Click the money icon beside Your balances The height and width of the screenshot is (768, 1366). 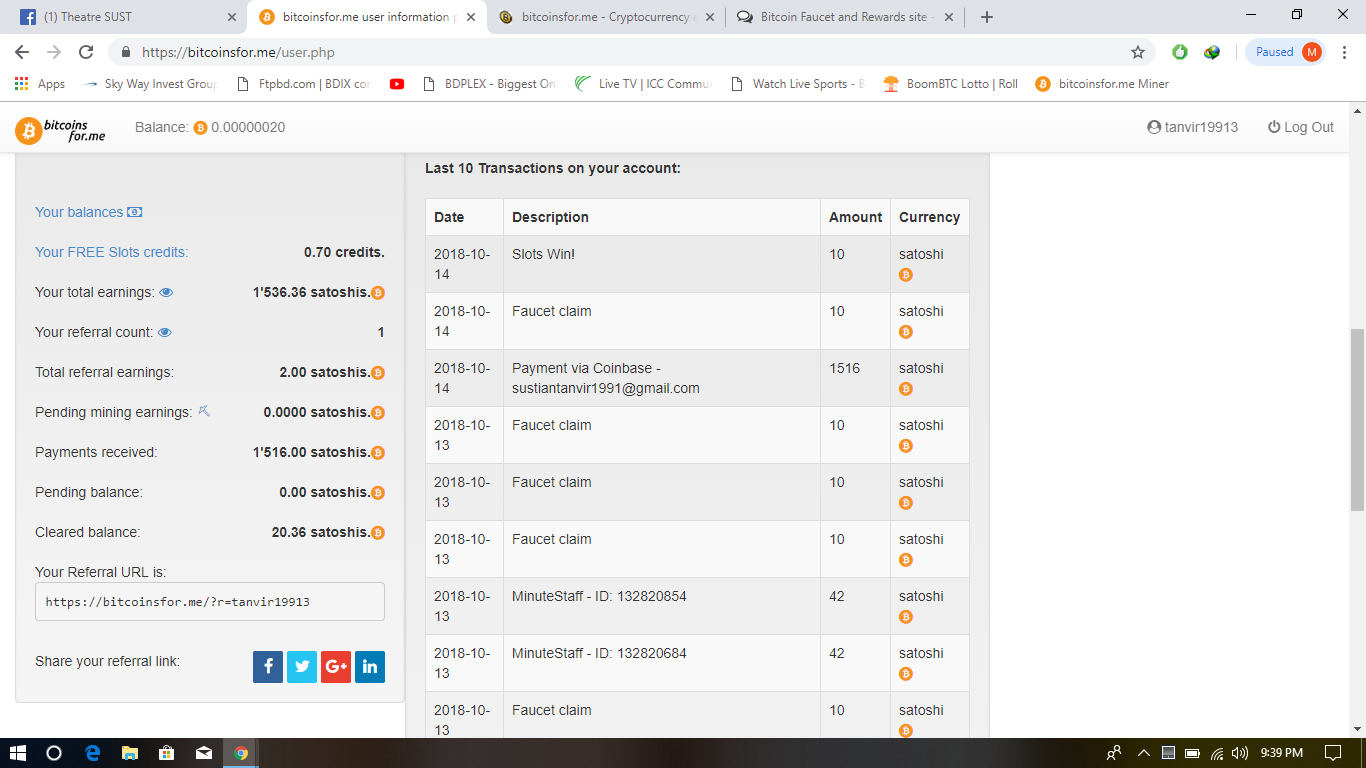(135, 212)
